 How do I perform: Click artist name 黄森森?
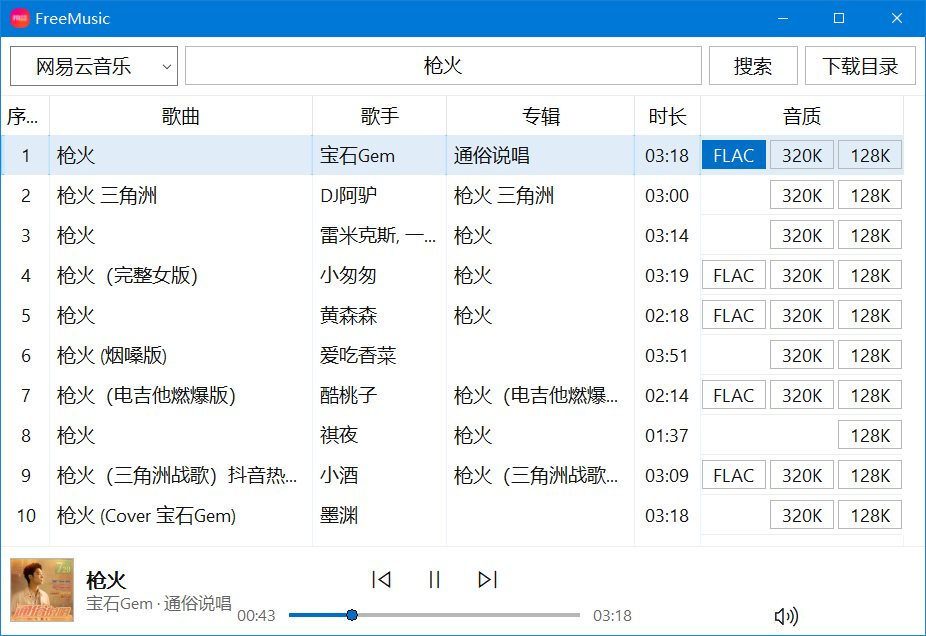point(348,315)
